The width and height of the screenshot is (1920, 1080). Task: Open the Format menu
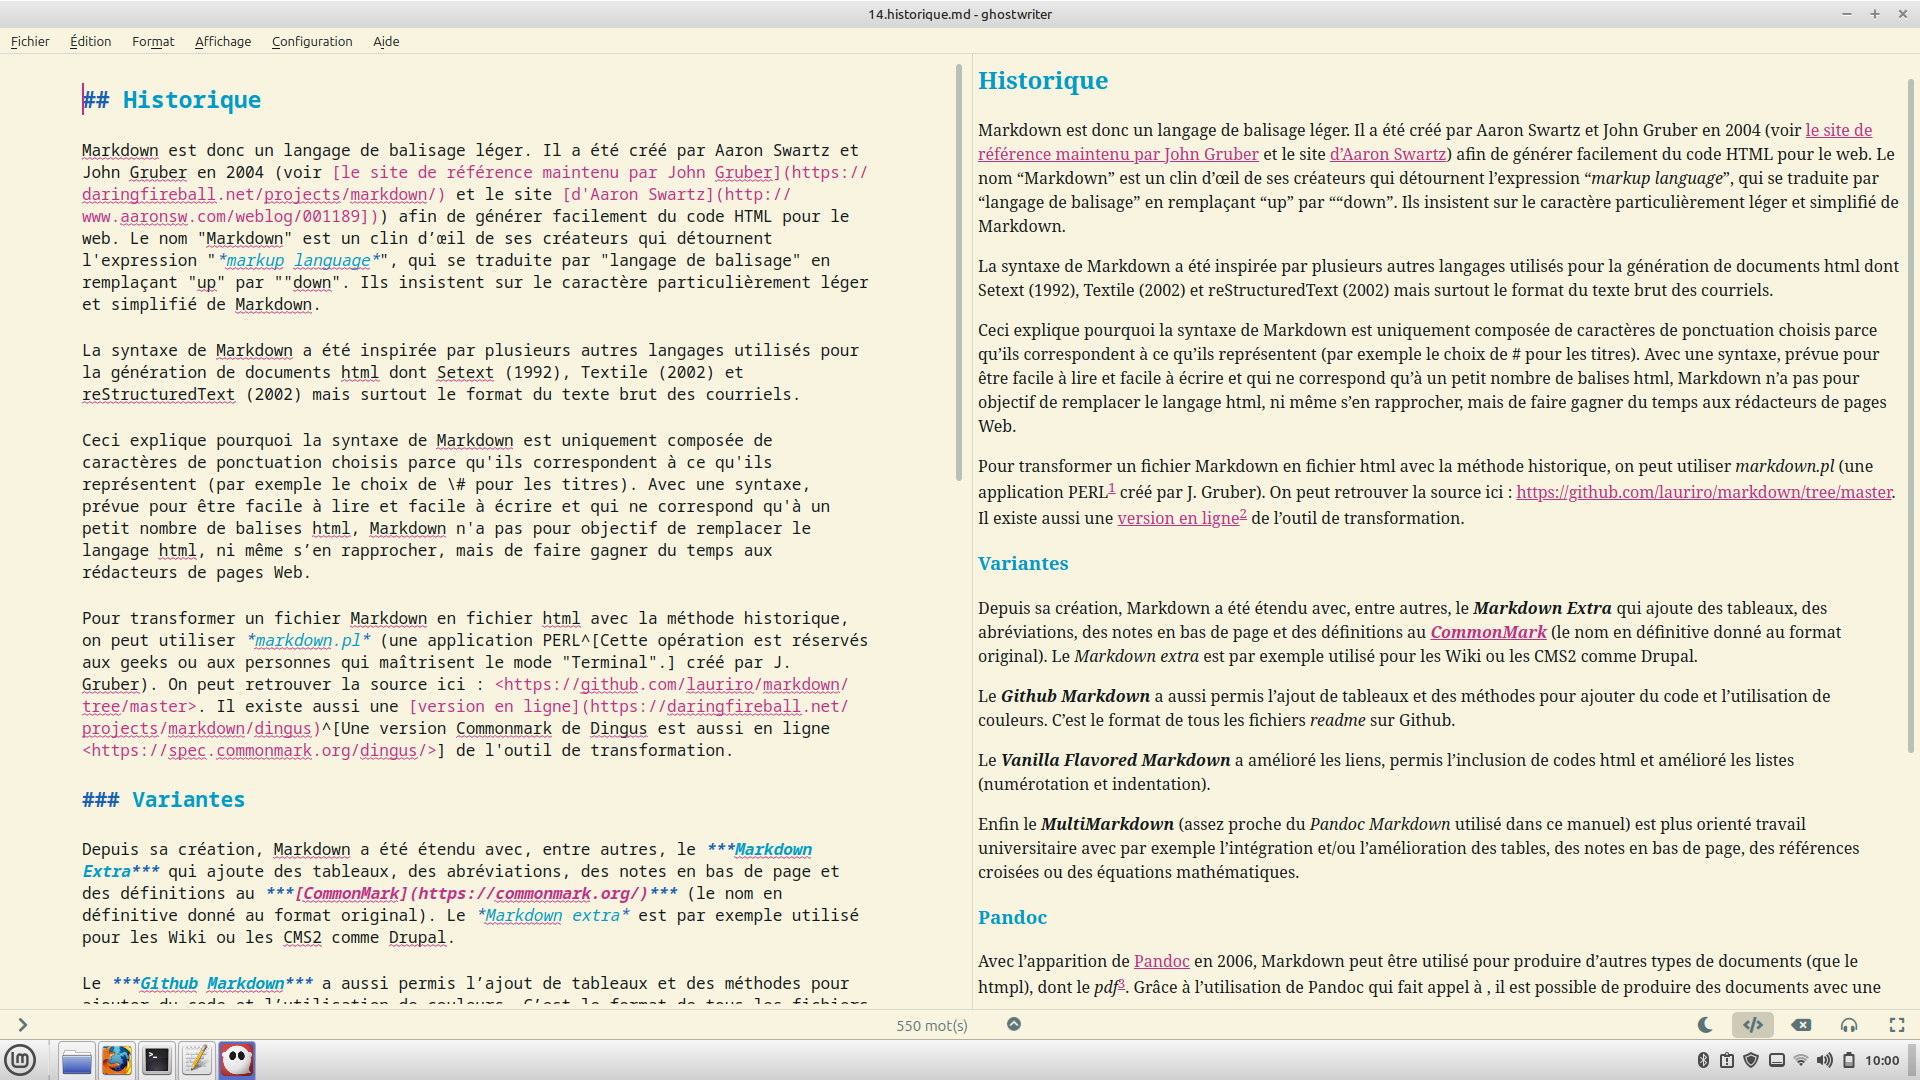click(x=153, y=41)
